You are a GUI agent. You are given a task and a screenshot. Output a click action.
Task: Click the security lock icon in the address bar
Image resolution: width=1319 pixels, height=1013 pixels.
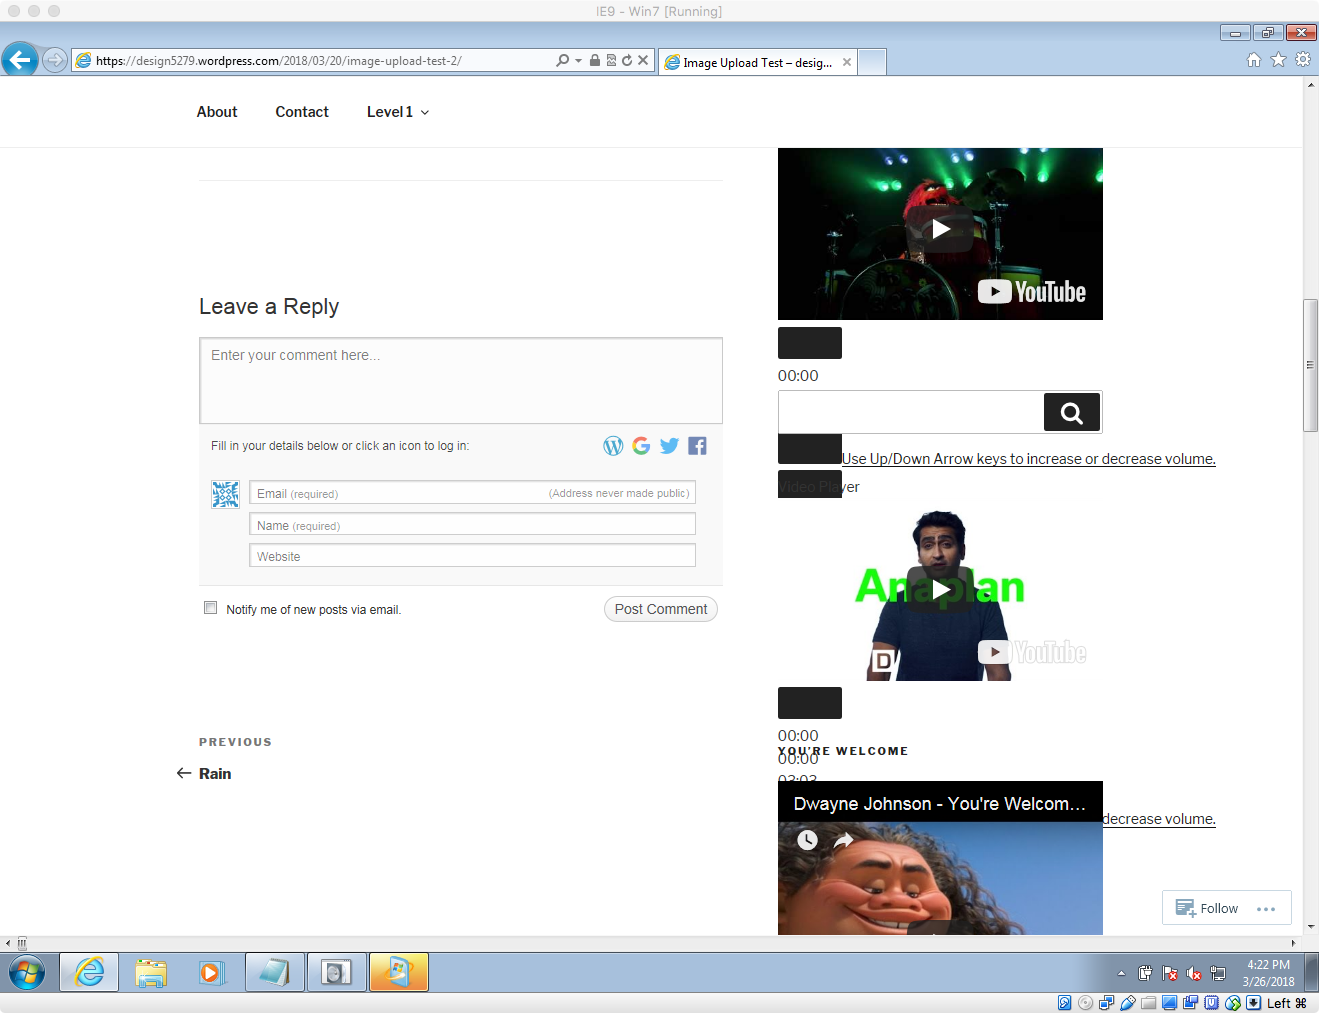pyautogui.click(x=595, y=60)
